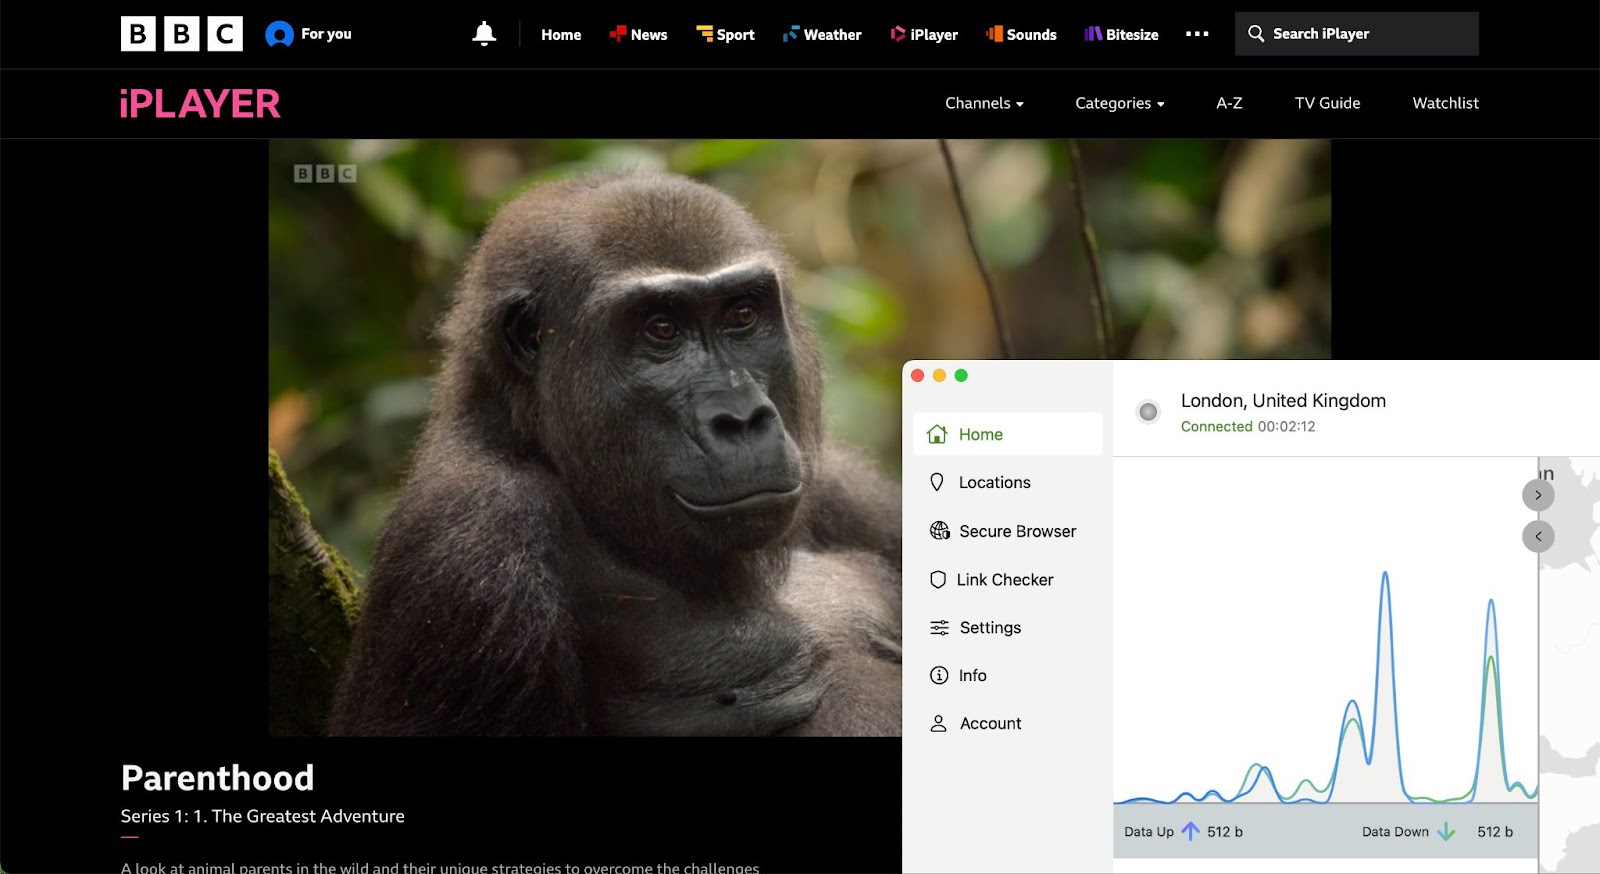Click the left chevron on the VPN map
The image size is (1600, 874).
[1538, 537]
